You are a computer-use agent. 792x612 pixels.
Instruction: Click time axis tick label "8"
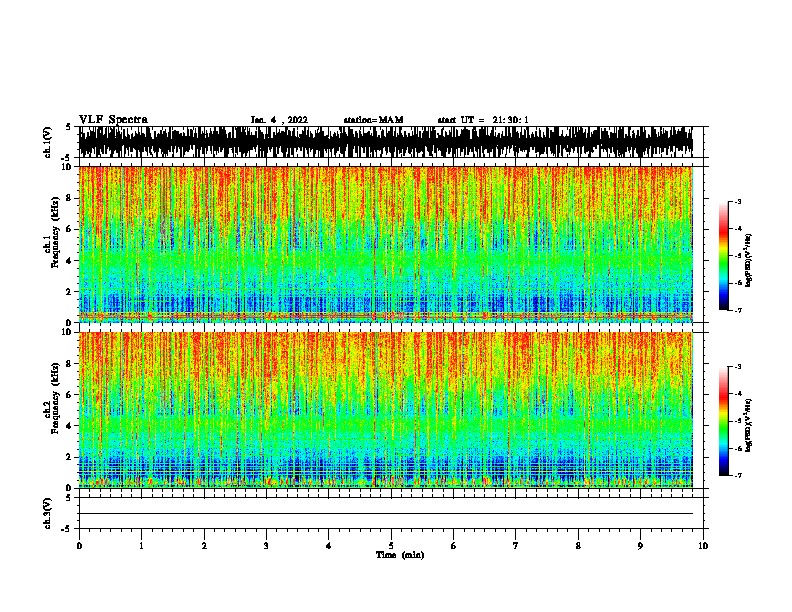578,546
